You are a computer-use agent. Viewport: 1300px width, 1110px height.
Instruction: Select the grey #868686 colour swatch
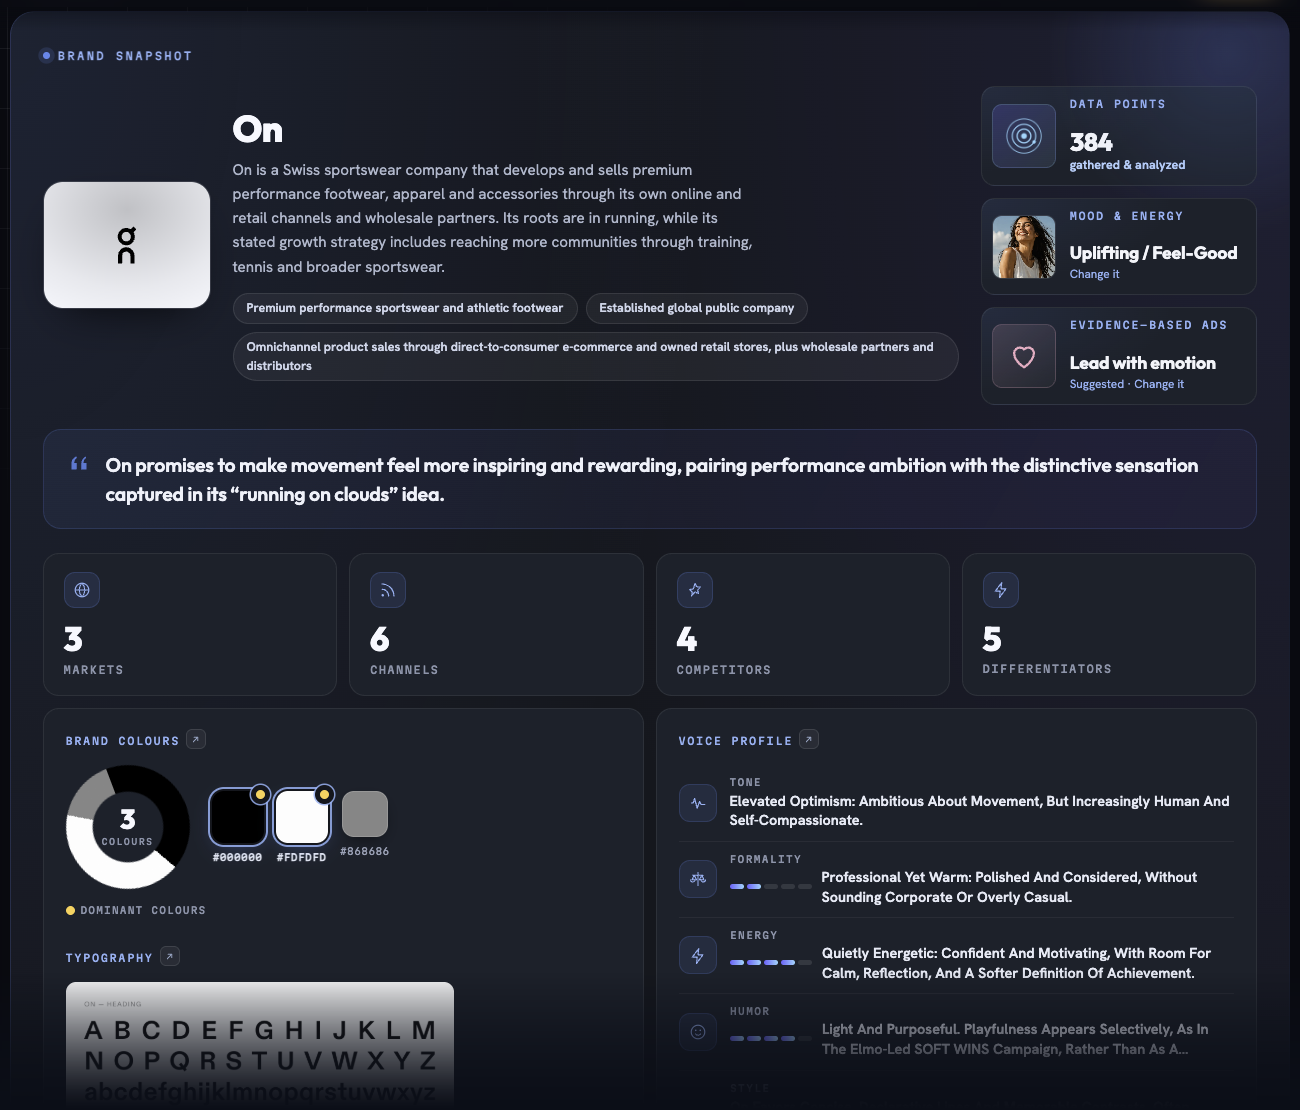click(365, 814)
